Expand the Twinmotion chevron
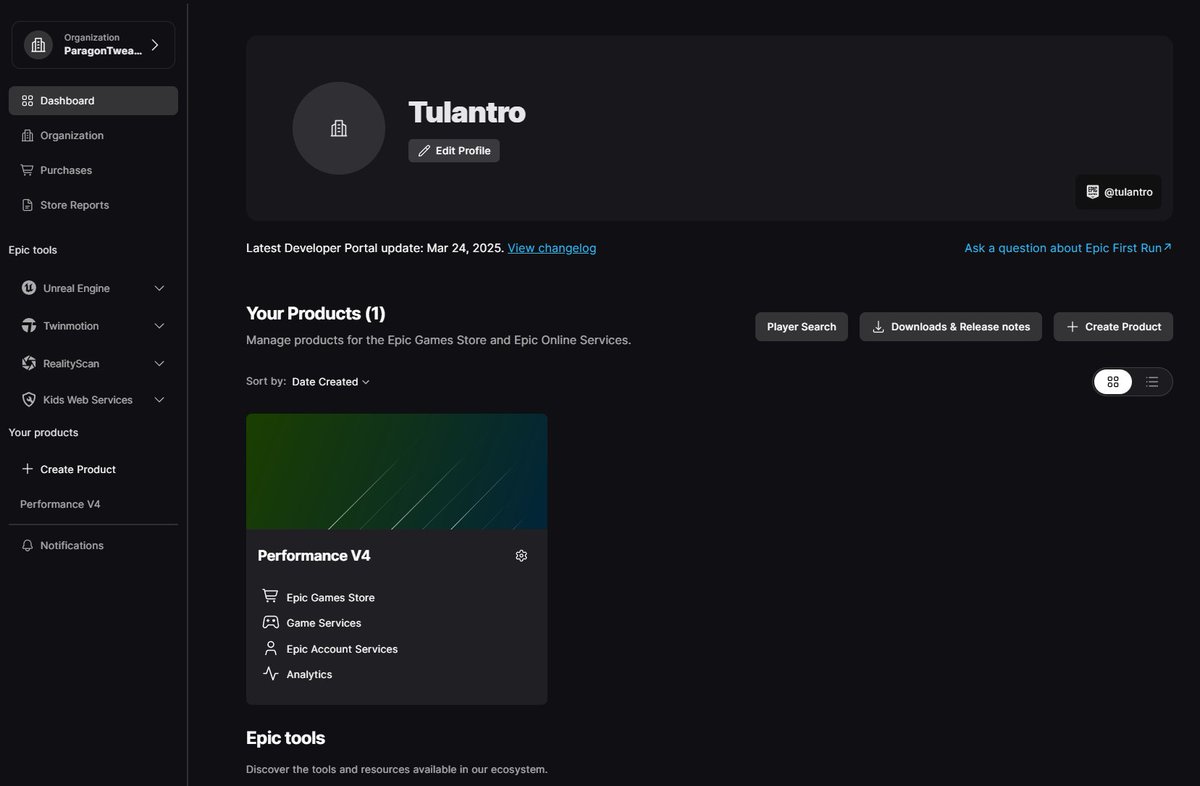Screen dimensions: 1200x786 coord(159,326)
